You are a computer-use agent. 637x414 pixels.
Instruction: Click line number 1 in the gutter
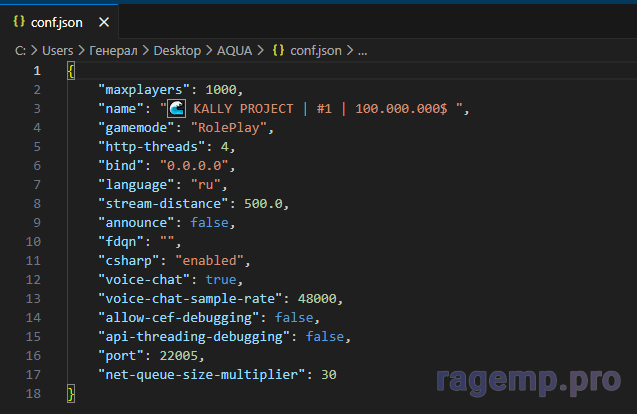click(x=37, y=71)
